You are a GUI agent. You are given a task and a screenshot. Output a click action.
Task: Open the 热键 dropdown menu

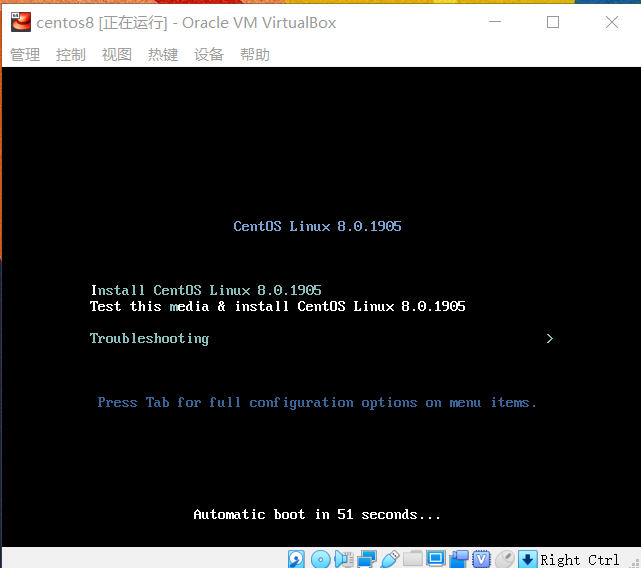[x=163, y=54]
